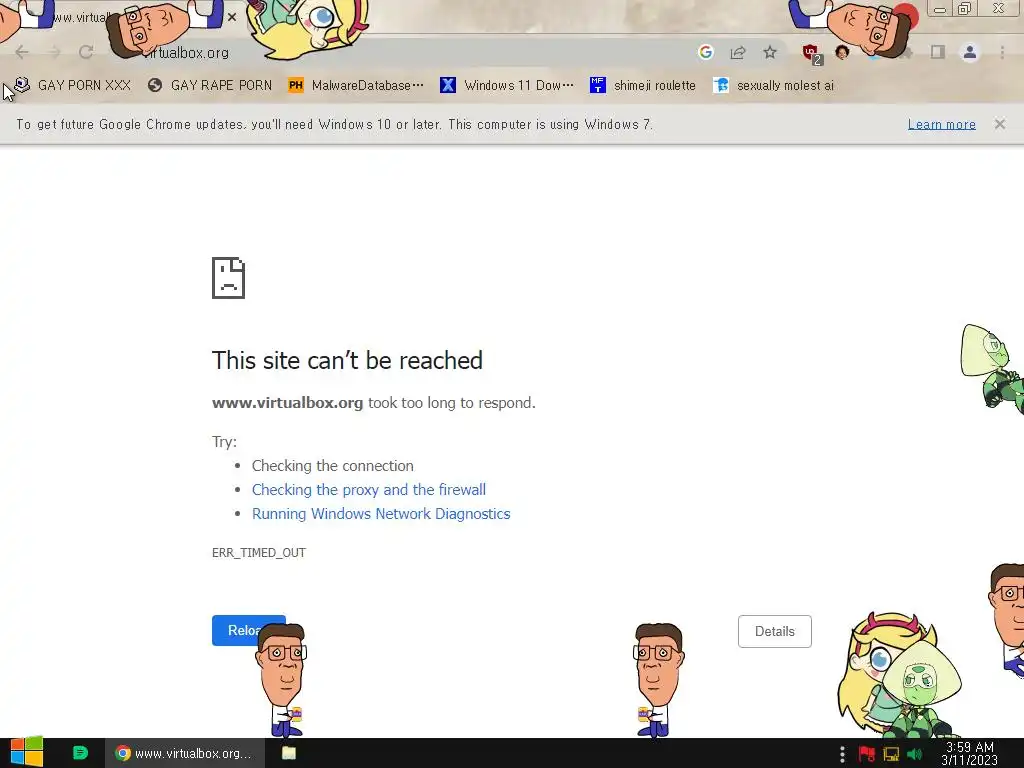The height and width of the screenshot is (768, 1024).
Task: Open the green chat app taskbar icon
Action: click(80, 753)
